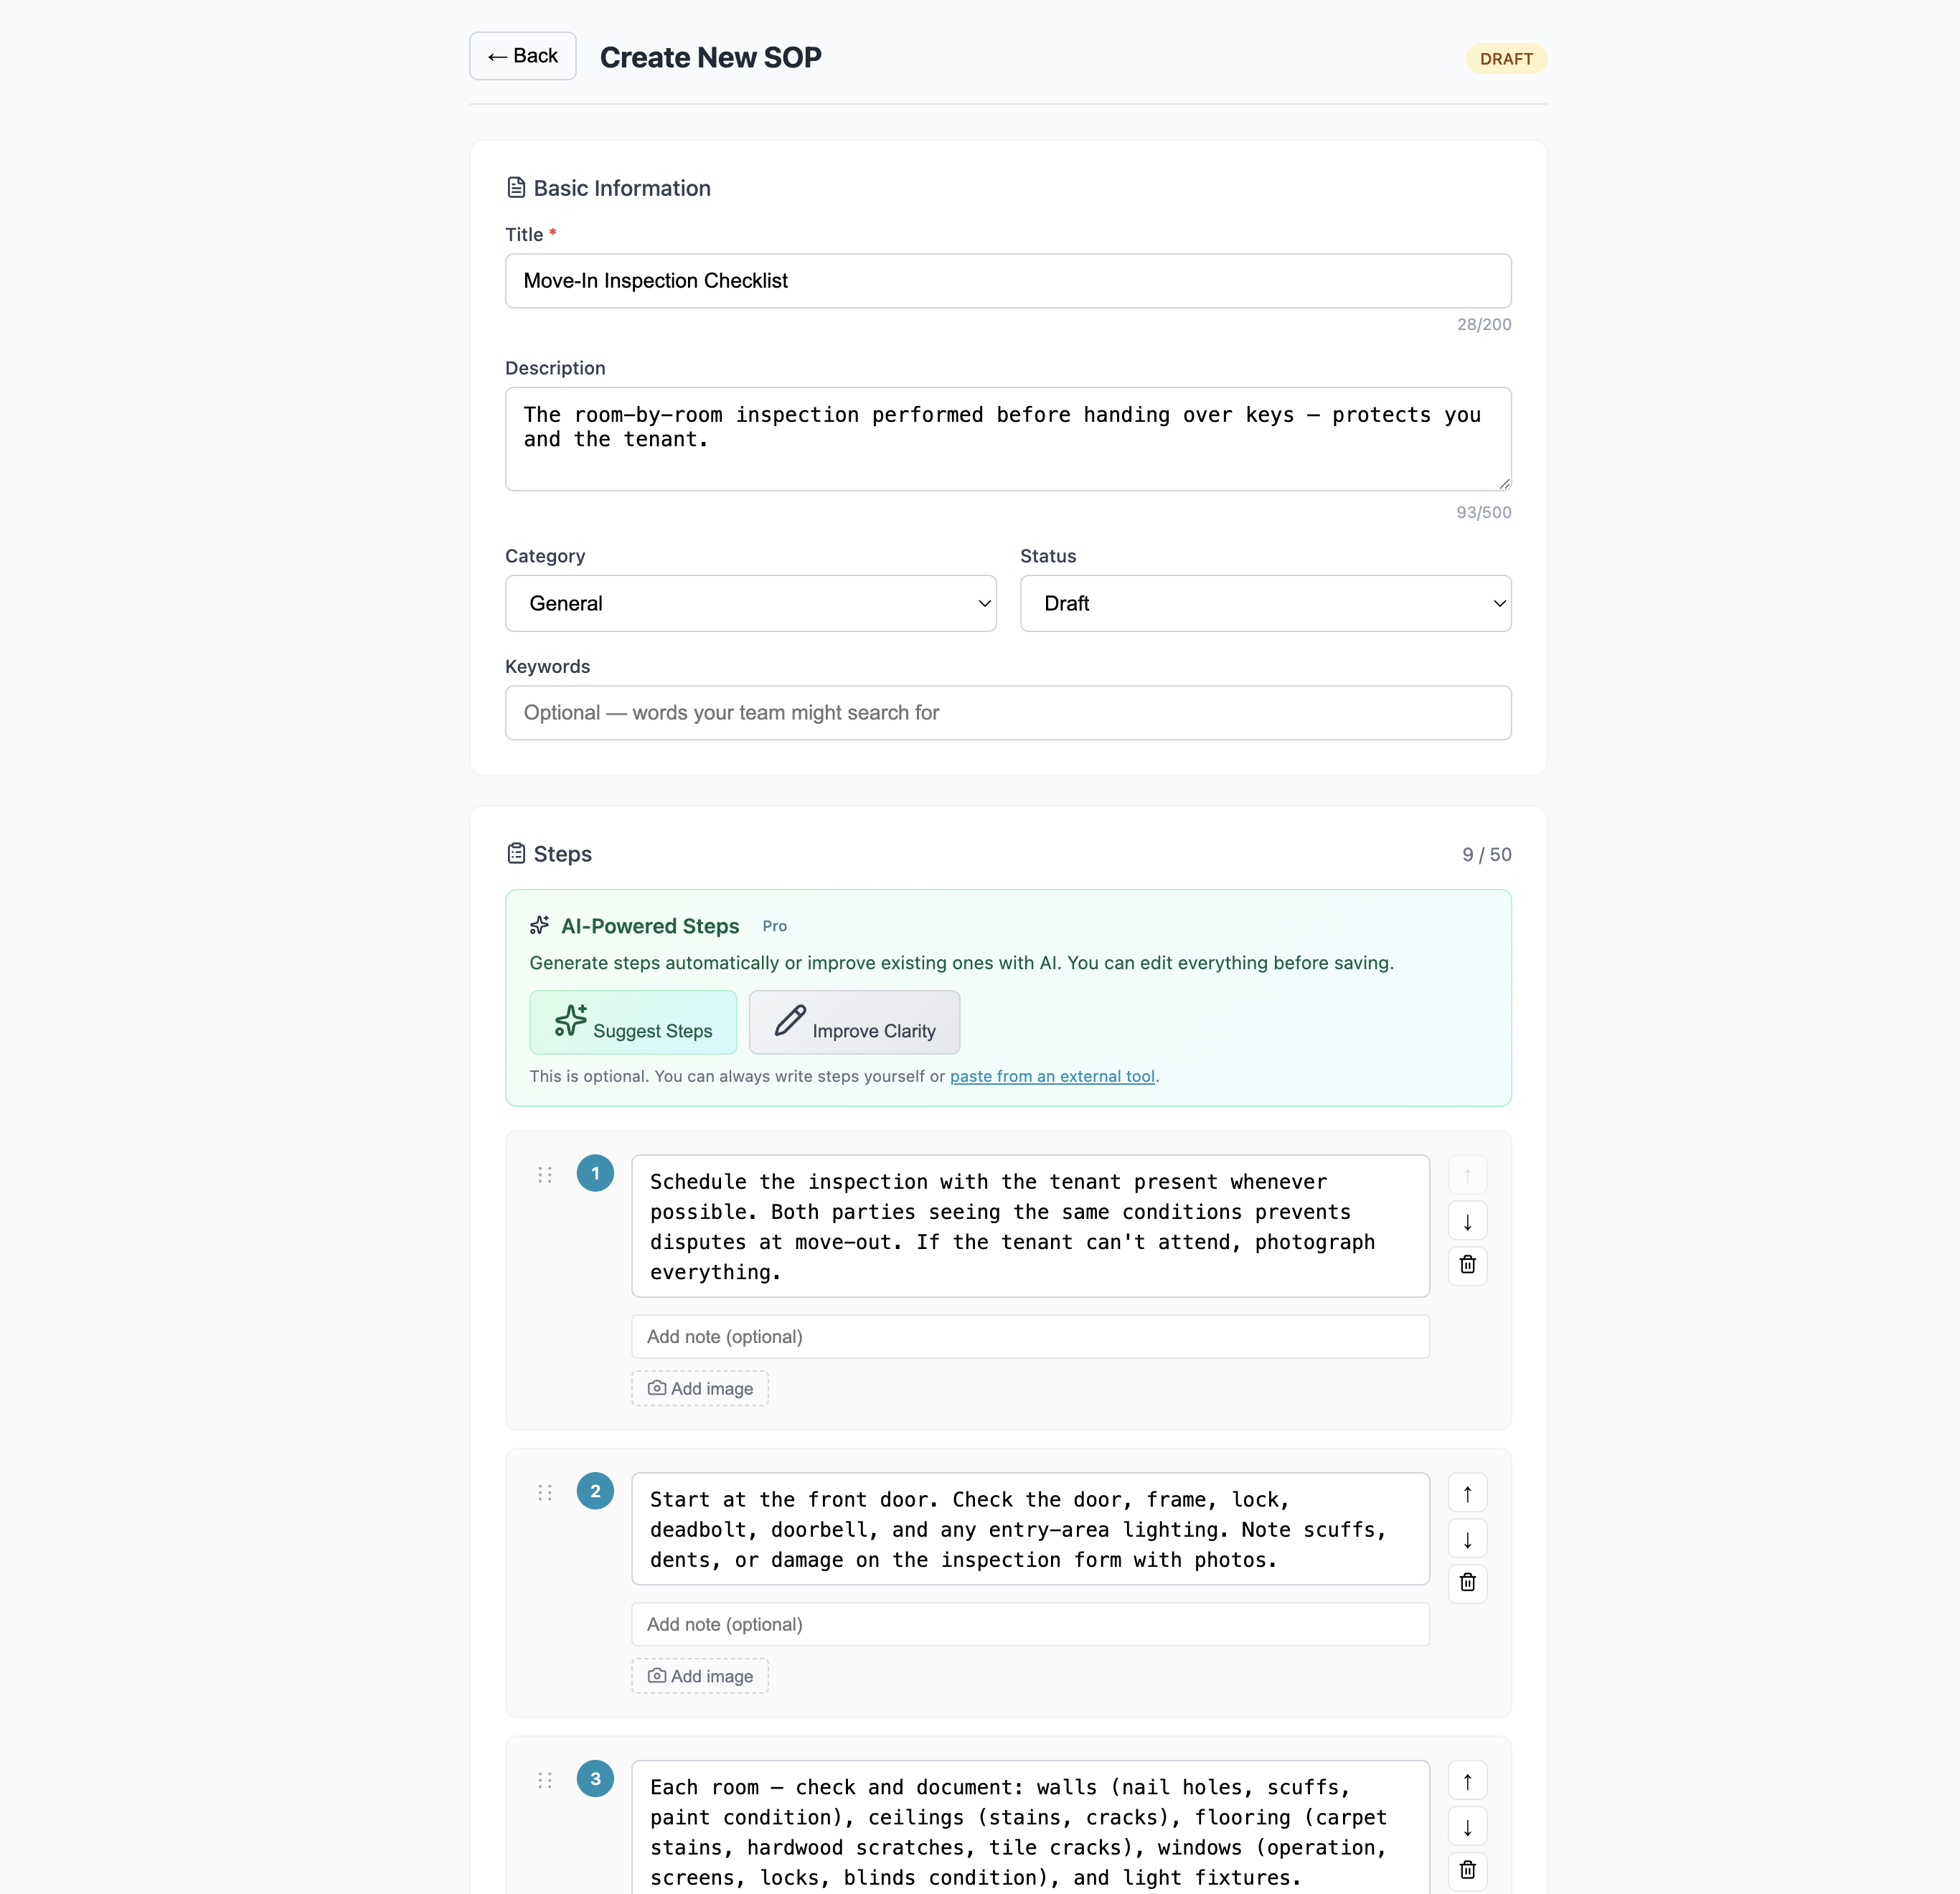
Task: Click the DRAFT badge in the header
Action: click(1505, 58)
